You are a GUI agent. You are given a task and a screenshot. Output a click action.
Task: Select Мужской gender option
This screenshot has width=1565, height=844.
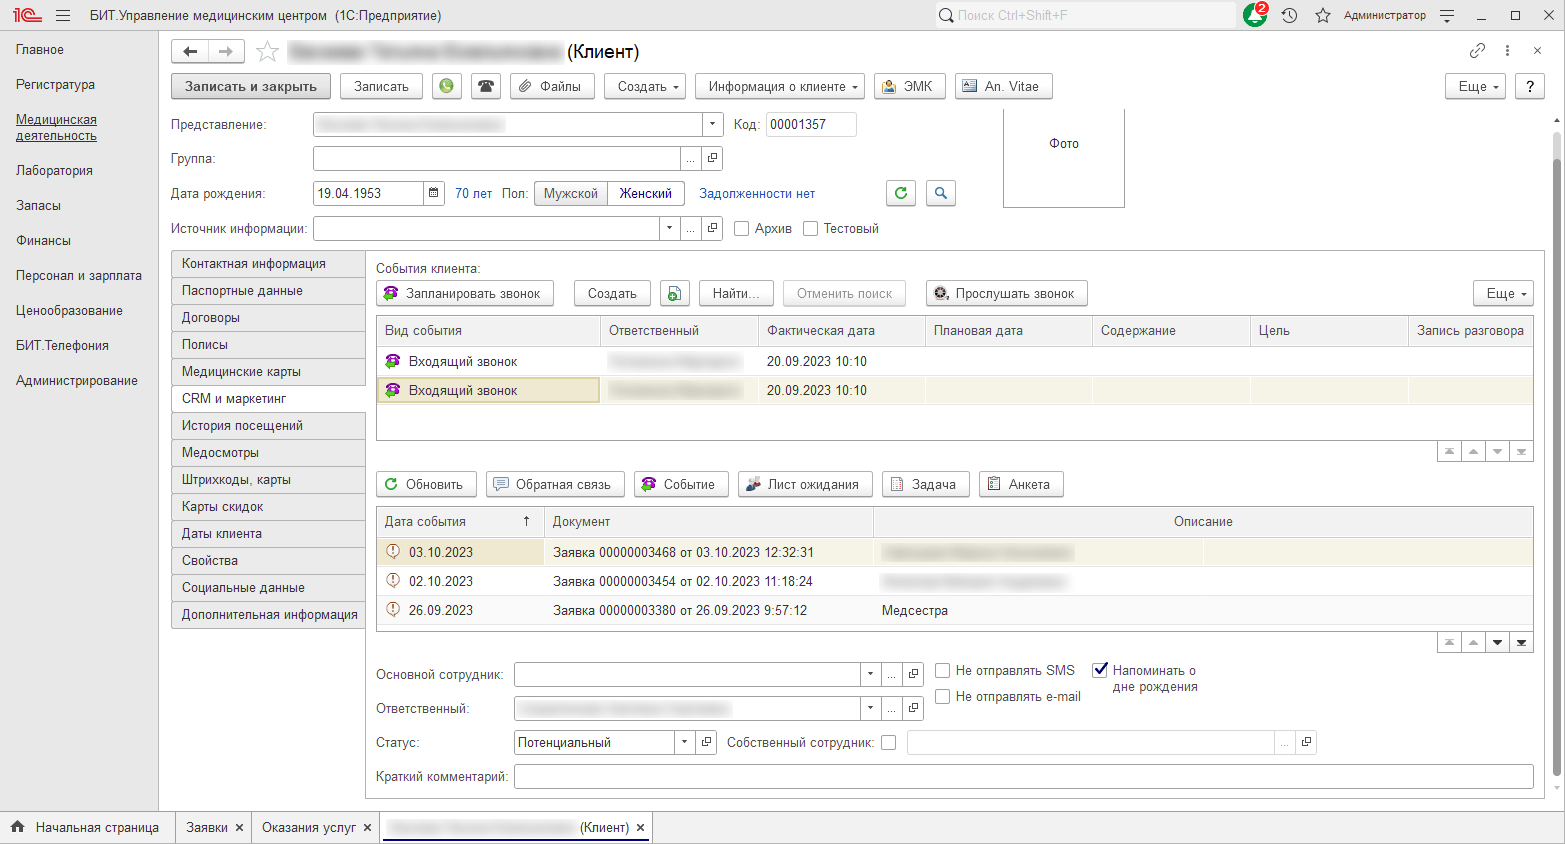(571, 194)
